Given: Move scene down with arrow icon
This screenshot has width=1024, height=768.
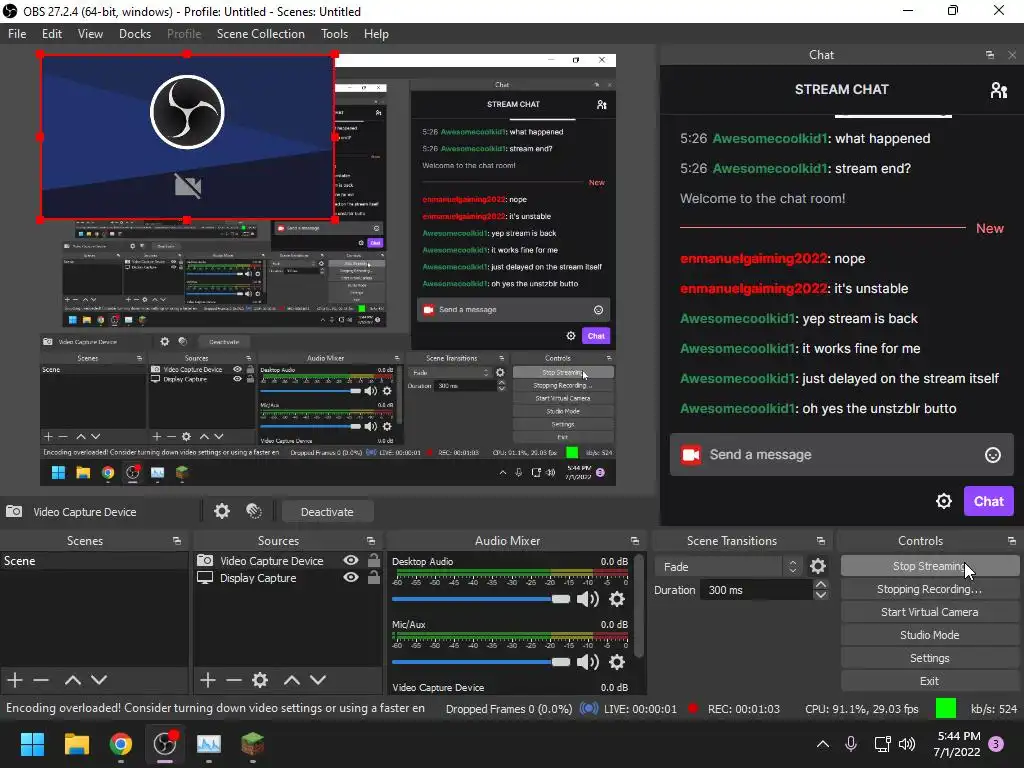Looking at the screenshot, I should tap(99, 680).
